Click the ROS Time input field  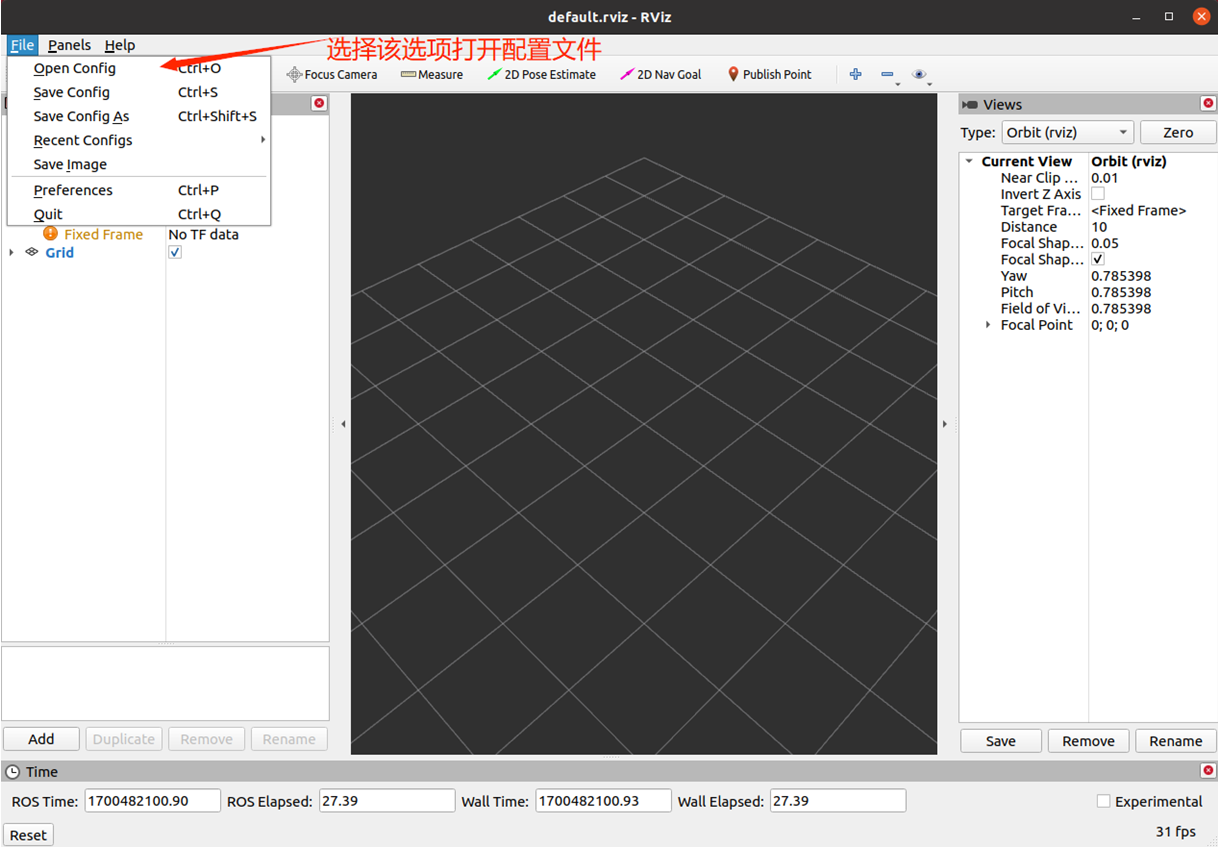tap(152, 800)
